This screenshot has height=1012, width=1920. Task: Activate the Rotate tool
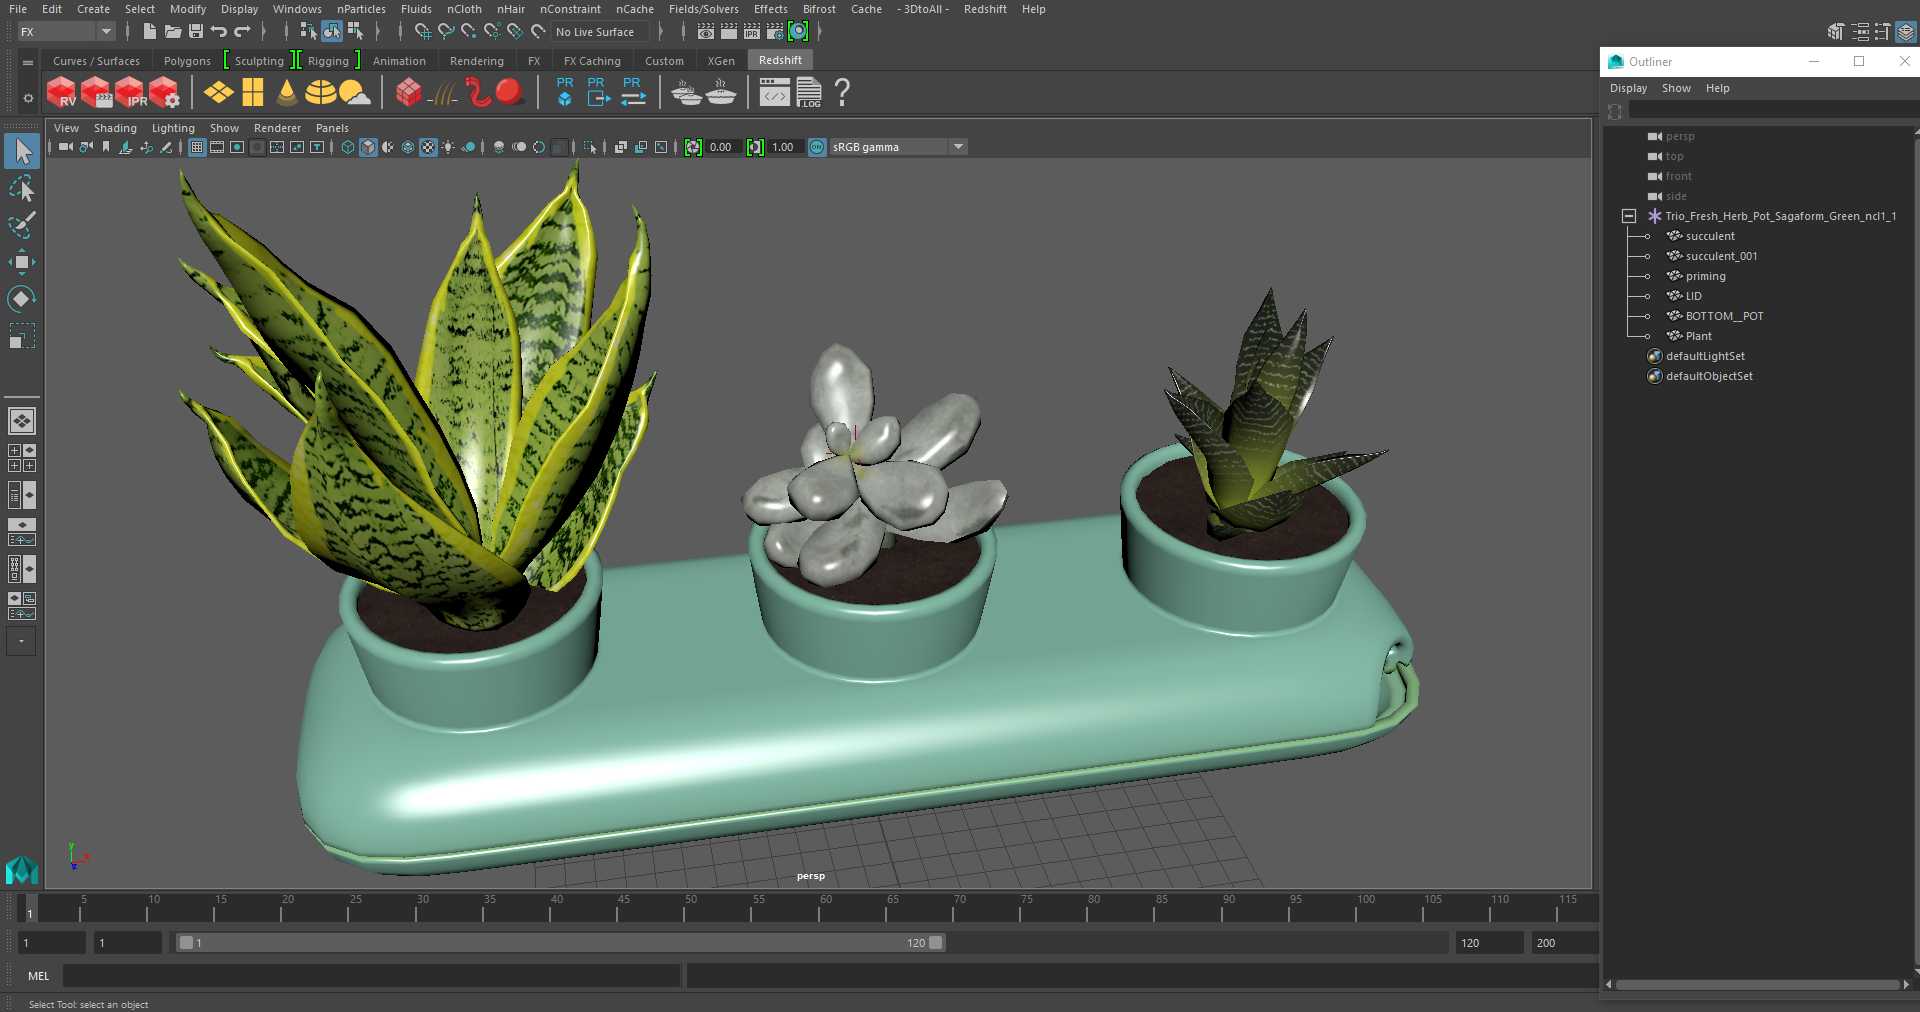point(22,298)
